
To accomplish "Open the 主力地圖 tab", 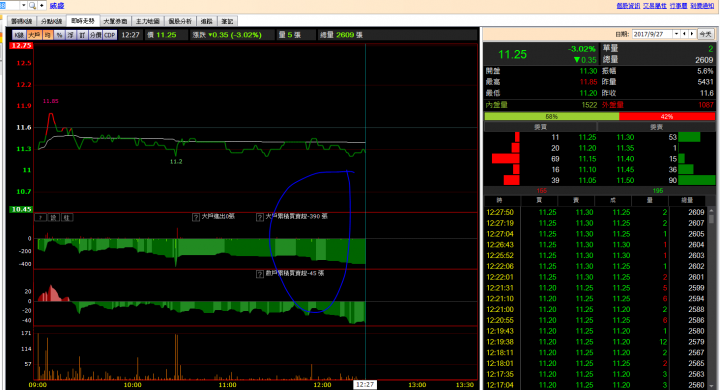I will (x=147, y=21).
